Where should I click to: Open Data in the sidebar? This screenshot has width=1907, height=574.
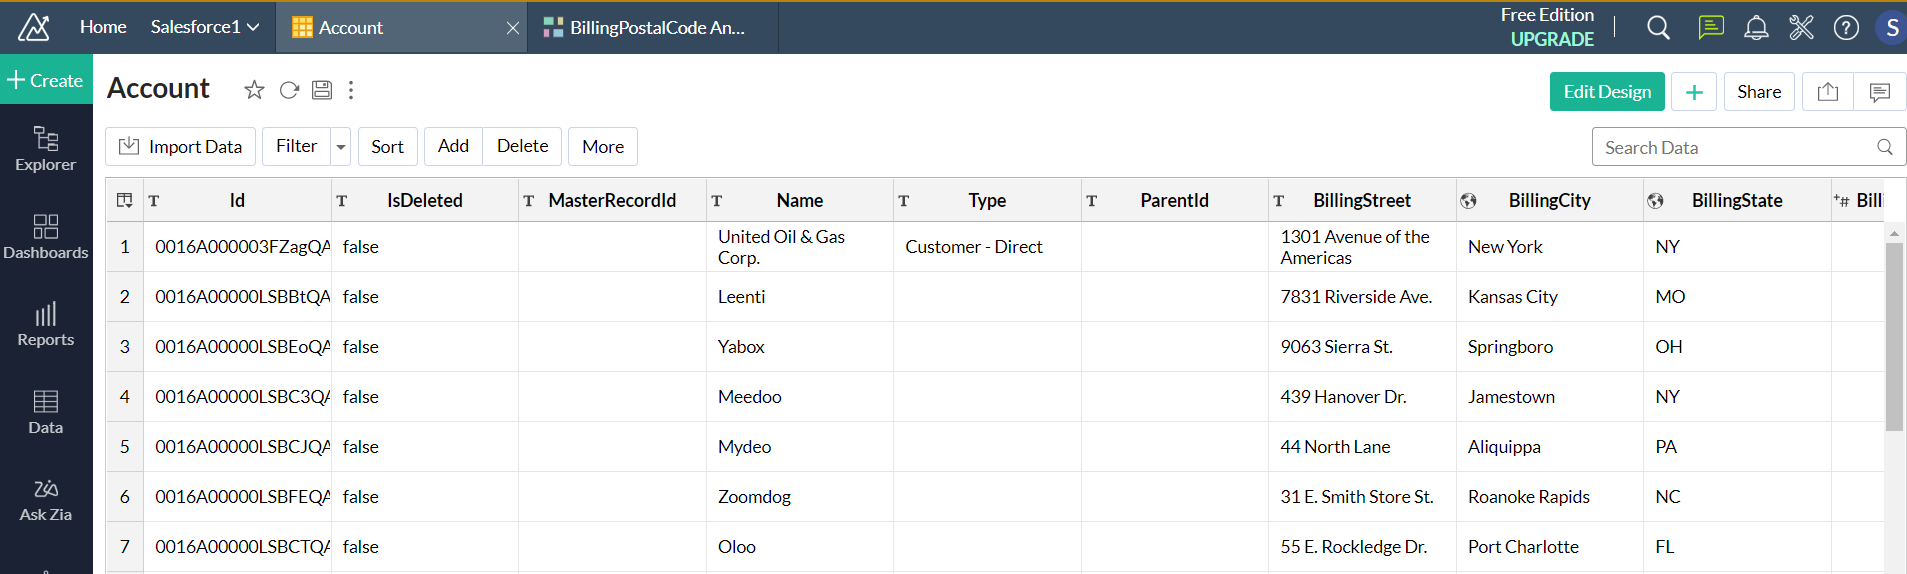[x=46, y=412]
